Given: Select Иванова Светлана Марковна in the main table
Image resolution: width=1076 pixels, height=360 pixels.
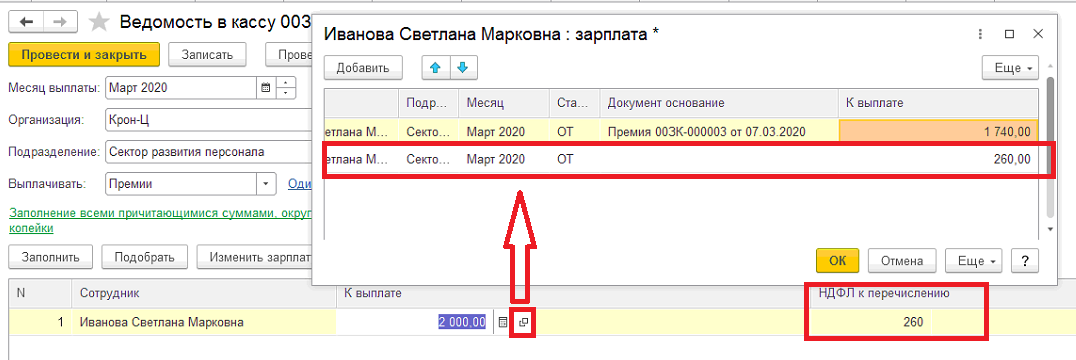Looking at the screenshot, I should click(204, 322).
